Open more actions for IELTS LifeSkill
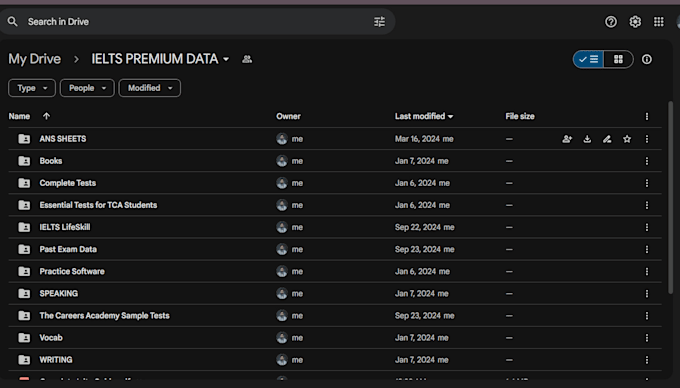Viewport: 680px width, 388px height. [647, 227]
